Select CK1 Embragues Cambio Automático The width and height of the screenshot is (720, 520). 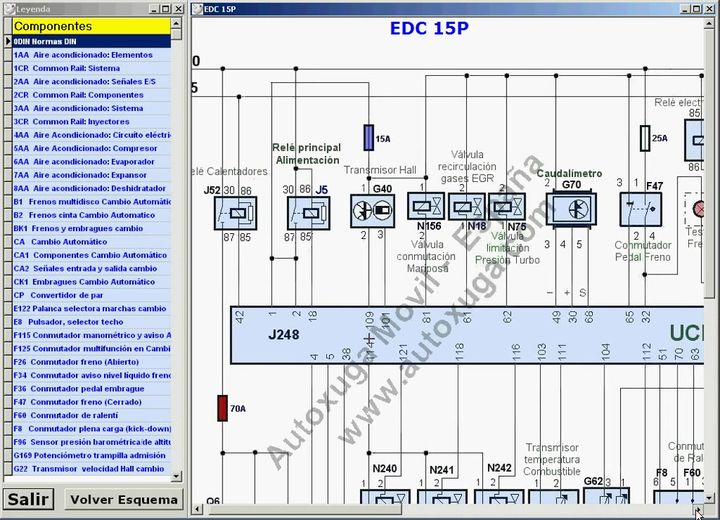pos(92,281)
